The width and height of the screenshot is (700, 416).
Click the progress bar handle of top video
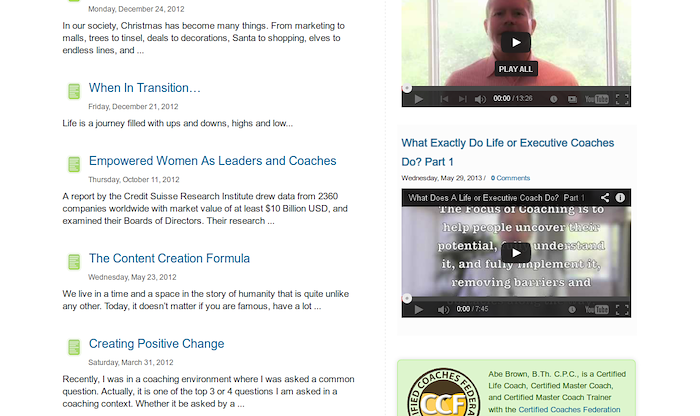click(x=407, y=88)
